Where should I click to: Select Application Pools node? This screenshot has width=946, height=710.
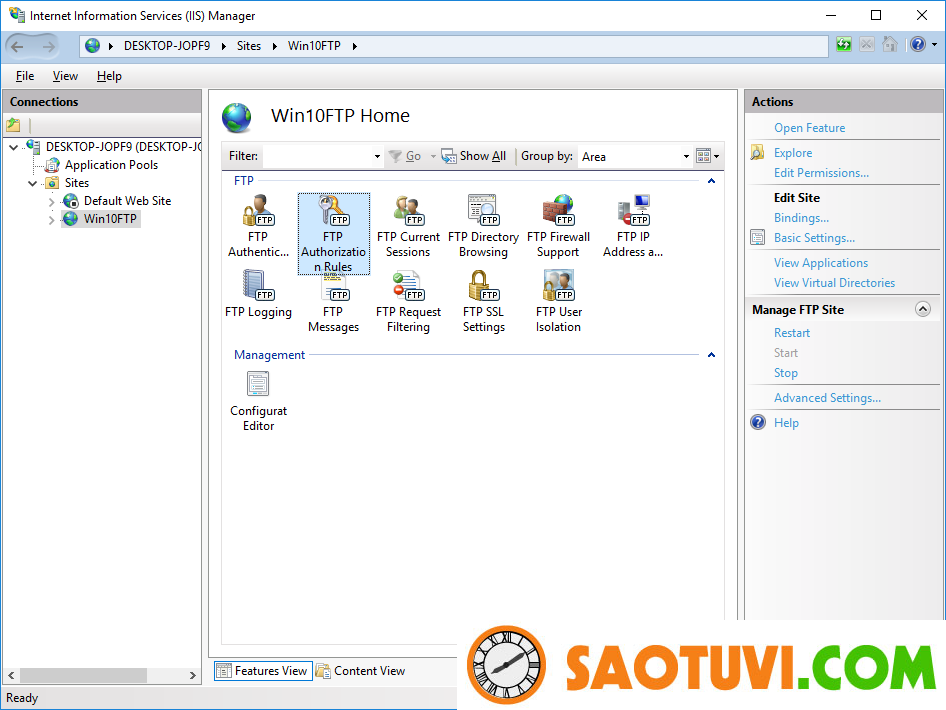tap(111, 165)
